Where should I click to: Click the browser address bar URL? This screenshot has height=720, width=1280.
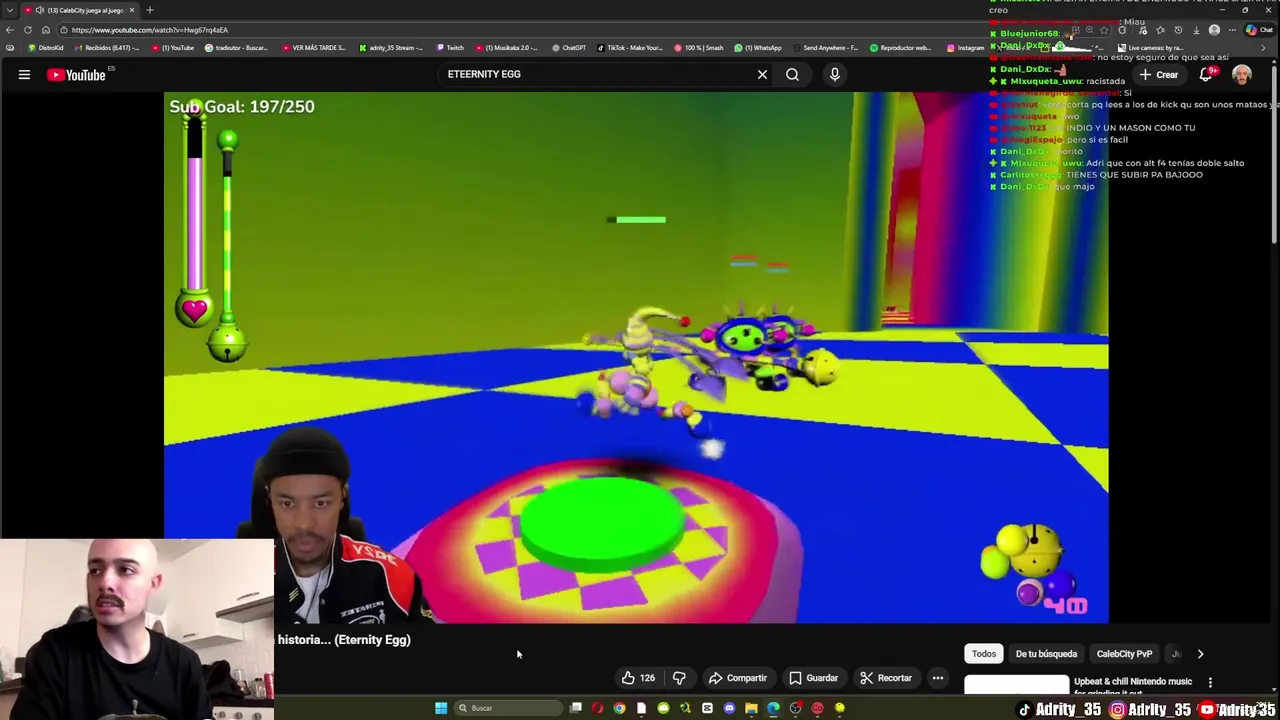(x=150, y=30)
